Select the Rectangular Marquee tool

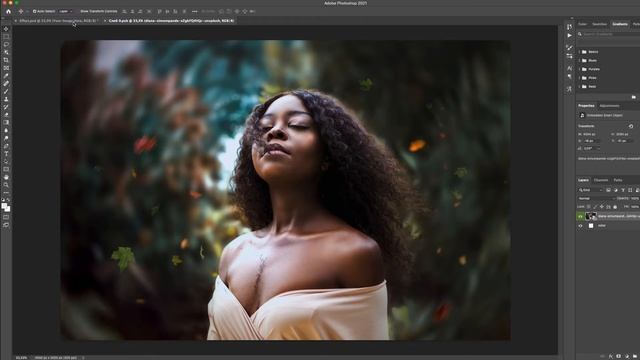click(x=6, y=37)
